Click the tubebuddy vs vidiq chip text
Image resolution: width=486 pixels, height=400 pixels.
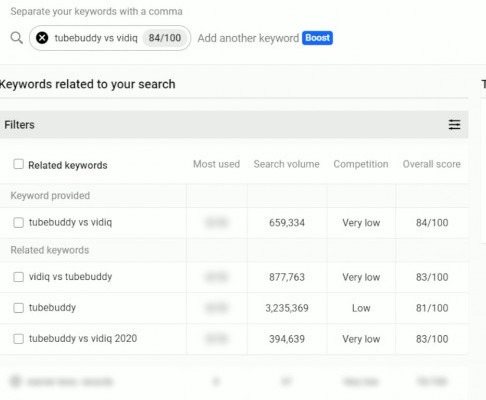point(96,38)
